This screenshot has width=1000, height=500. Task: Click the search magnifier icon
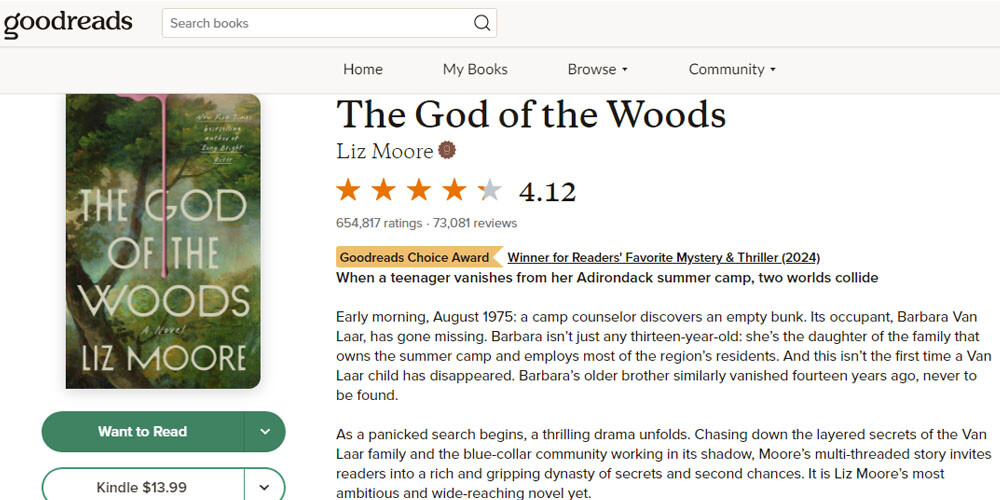point(482,23)
